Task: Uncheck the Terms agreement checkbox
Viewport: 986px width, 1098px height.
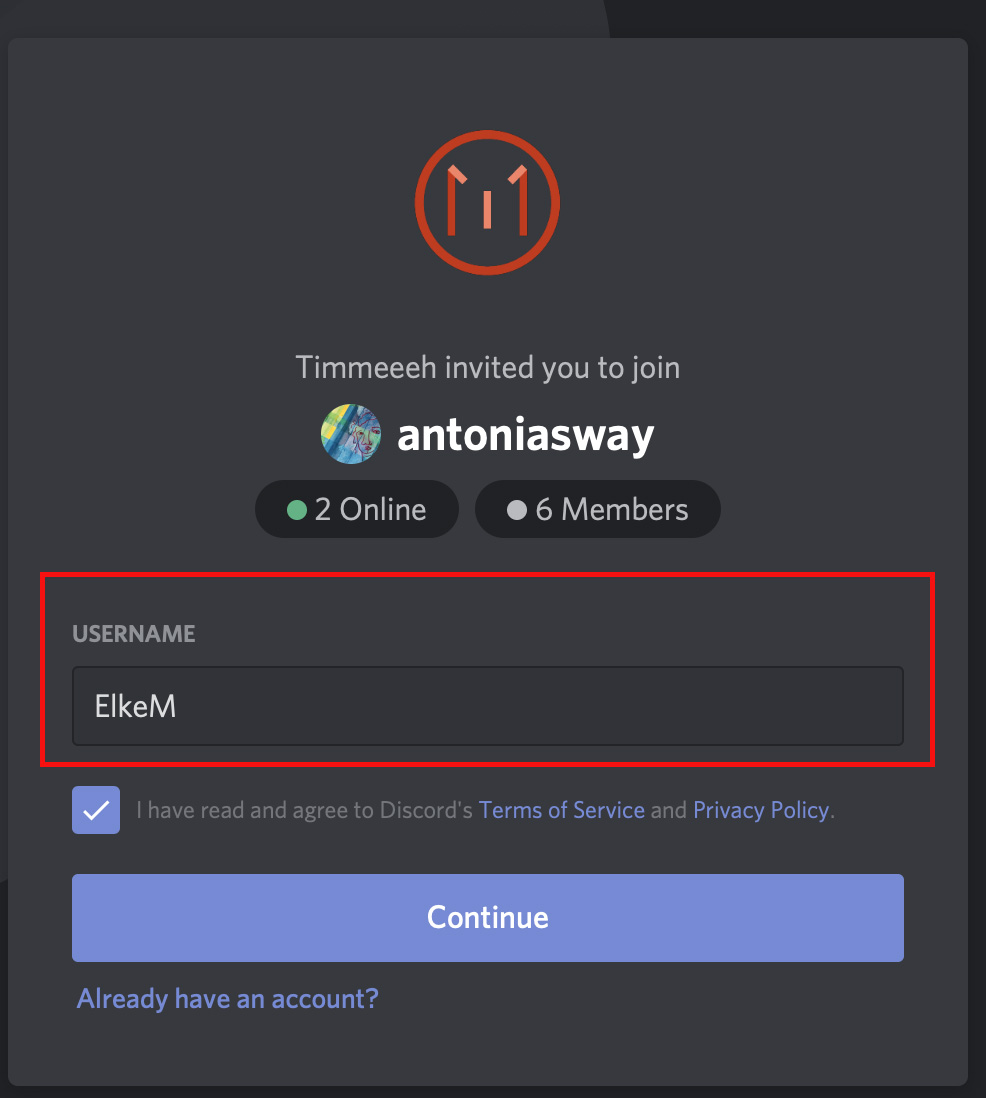Action: point(96,810)
